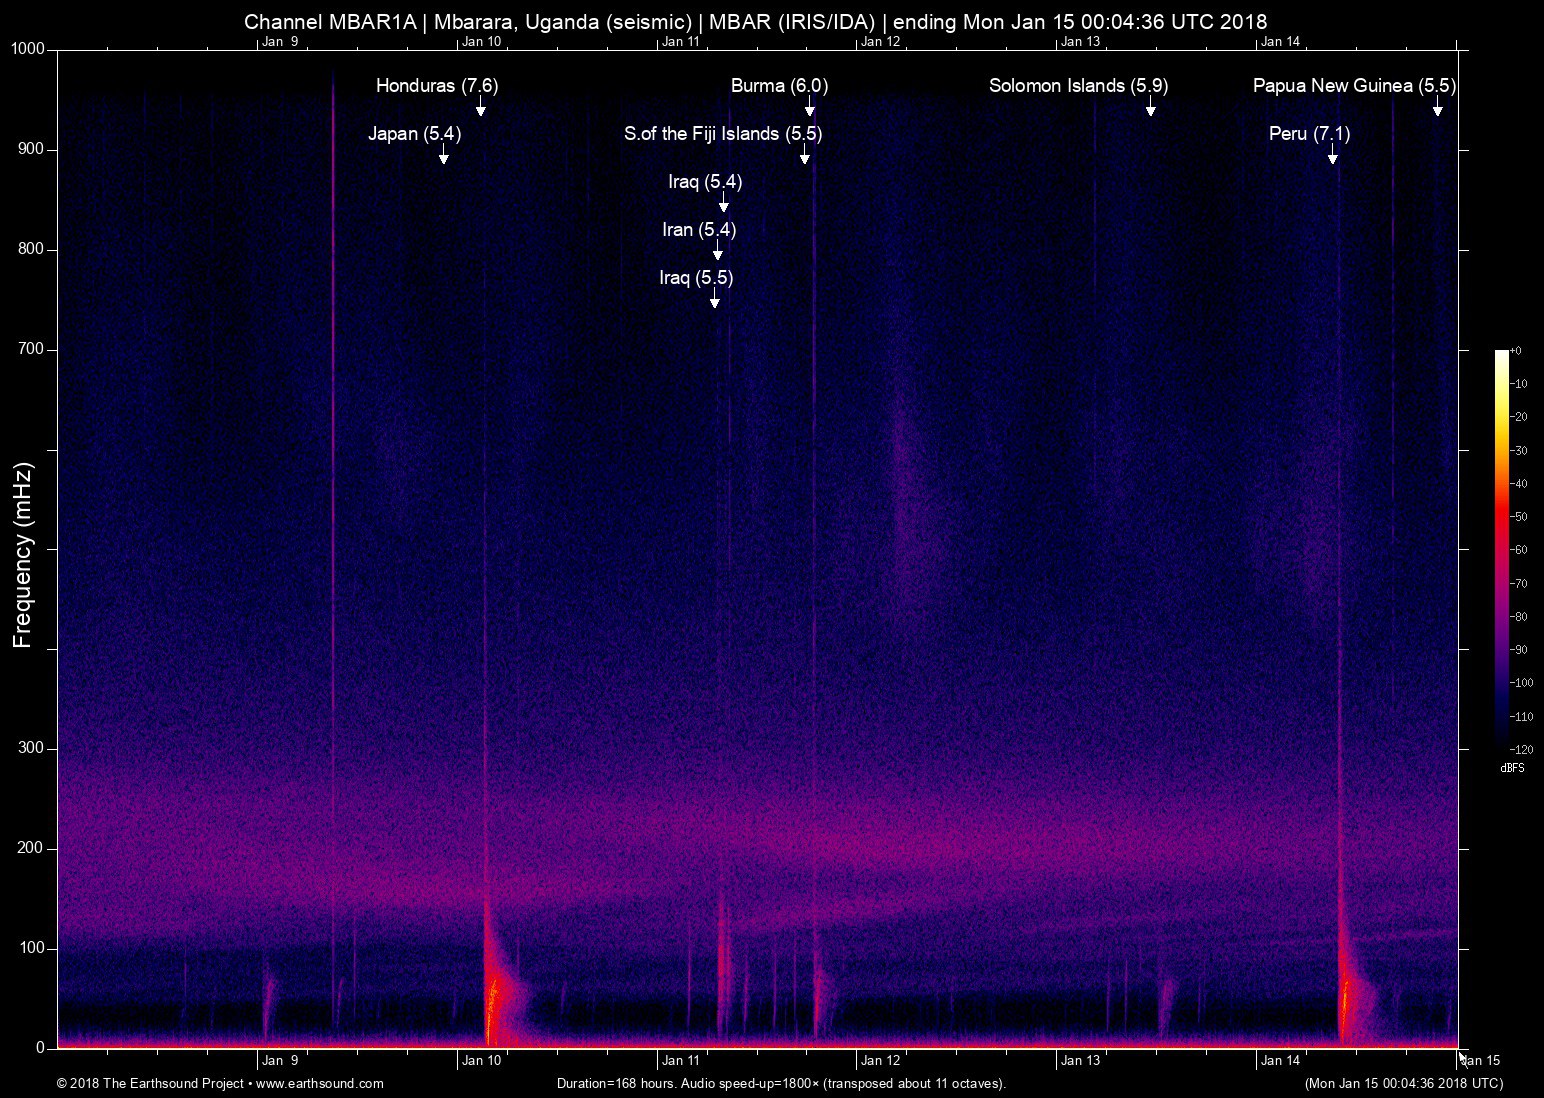Click the 300 tick on the frequency axis
Image resolution: width=1544 pixels, height=1098 pixels.
[31, 748]
